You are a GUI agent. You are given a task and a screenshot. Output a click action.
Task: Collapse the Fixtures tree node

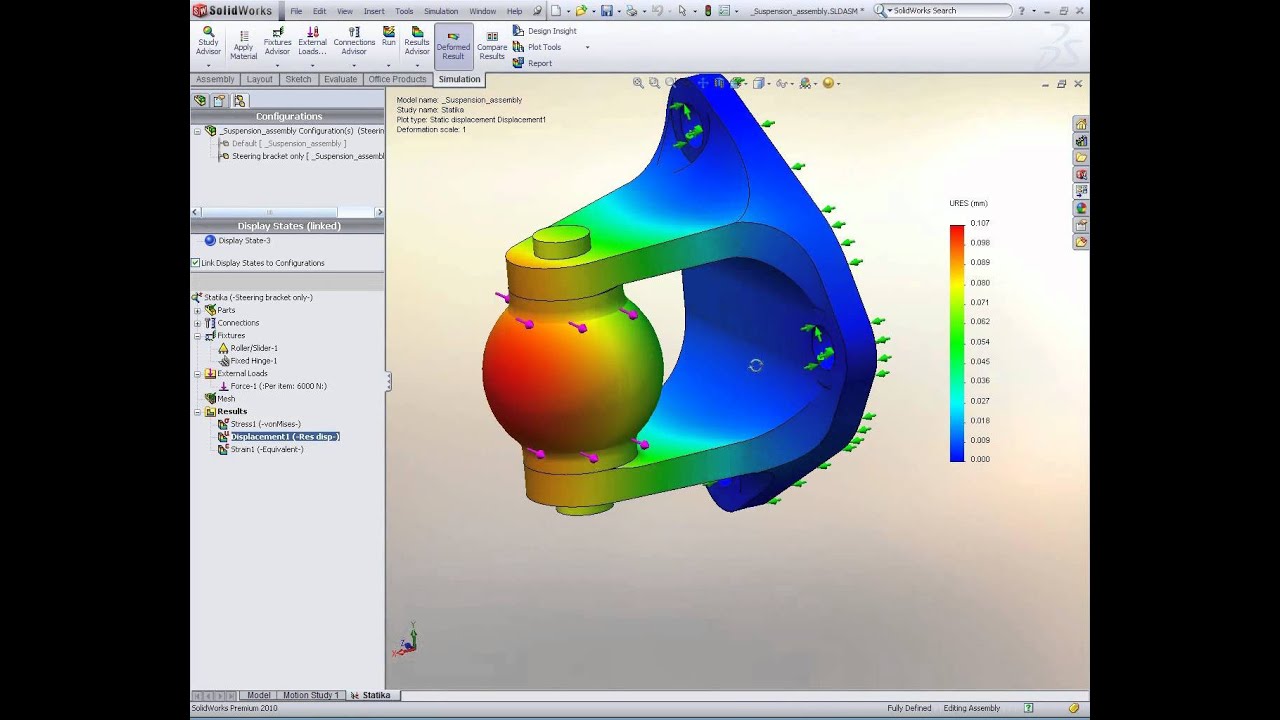pyautogui.click(x=197, y=336)
